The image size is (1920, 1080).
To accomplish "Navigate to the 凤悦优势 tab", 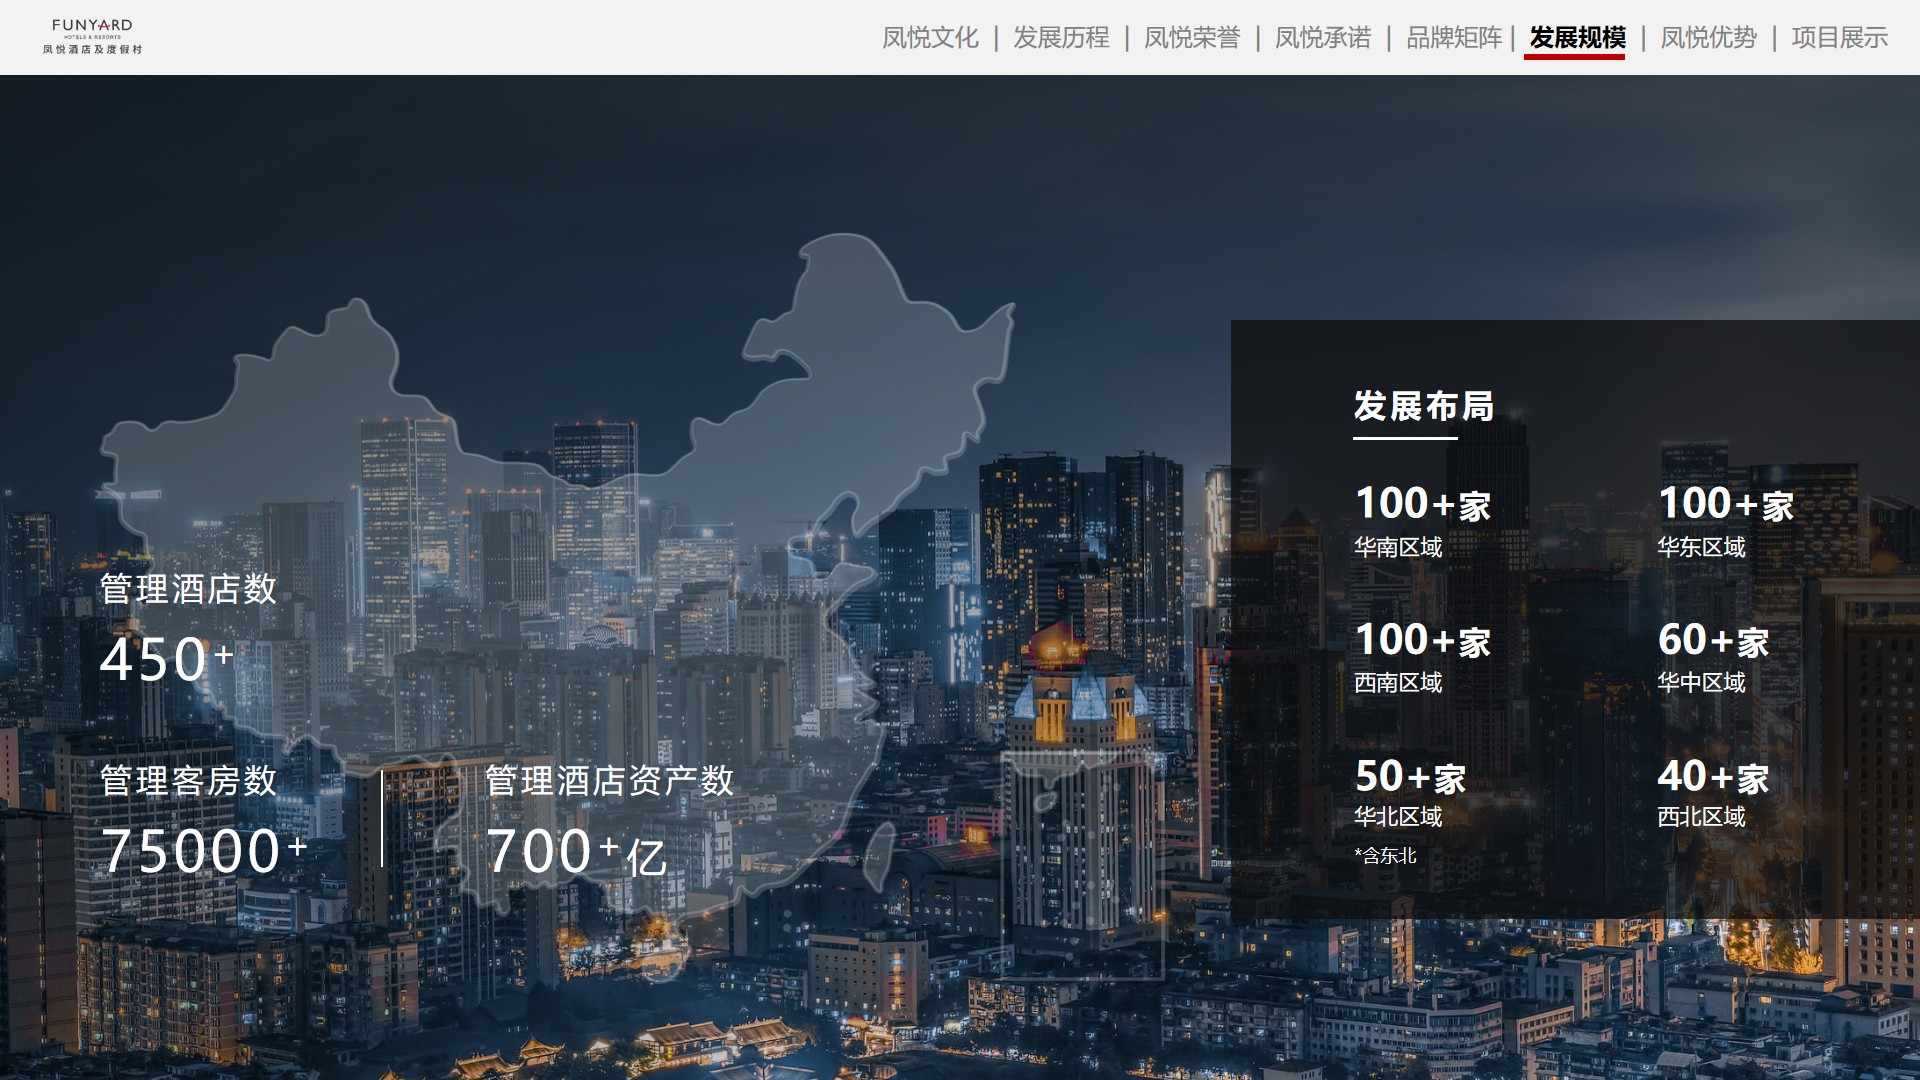I will click(x=1708, y=38).
